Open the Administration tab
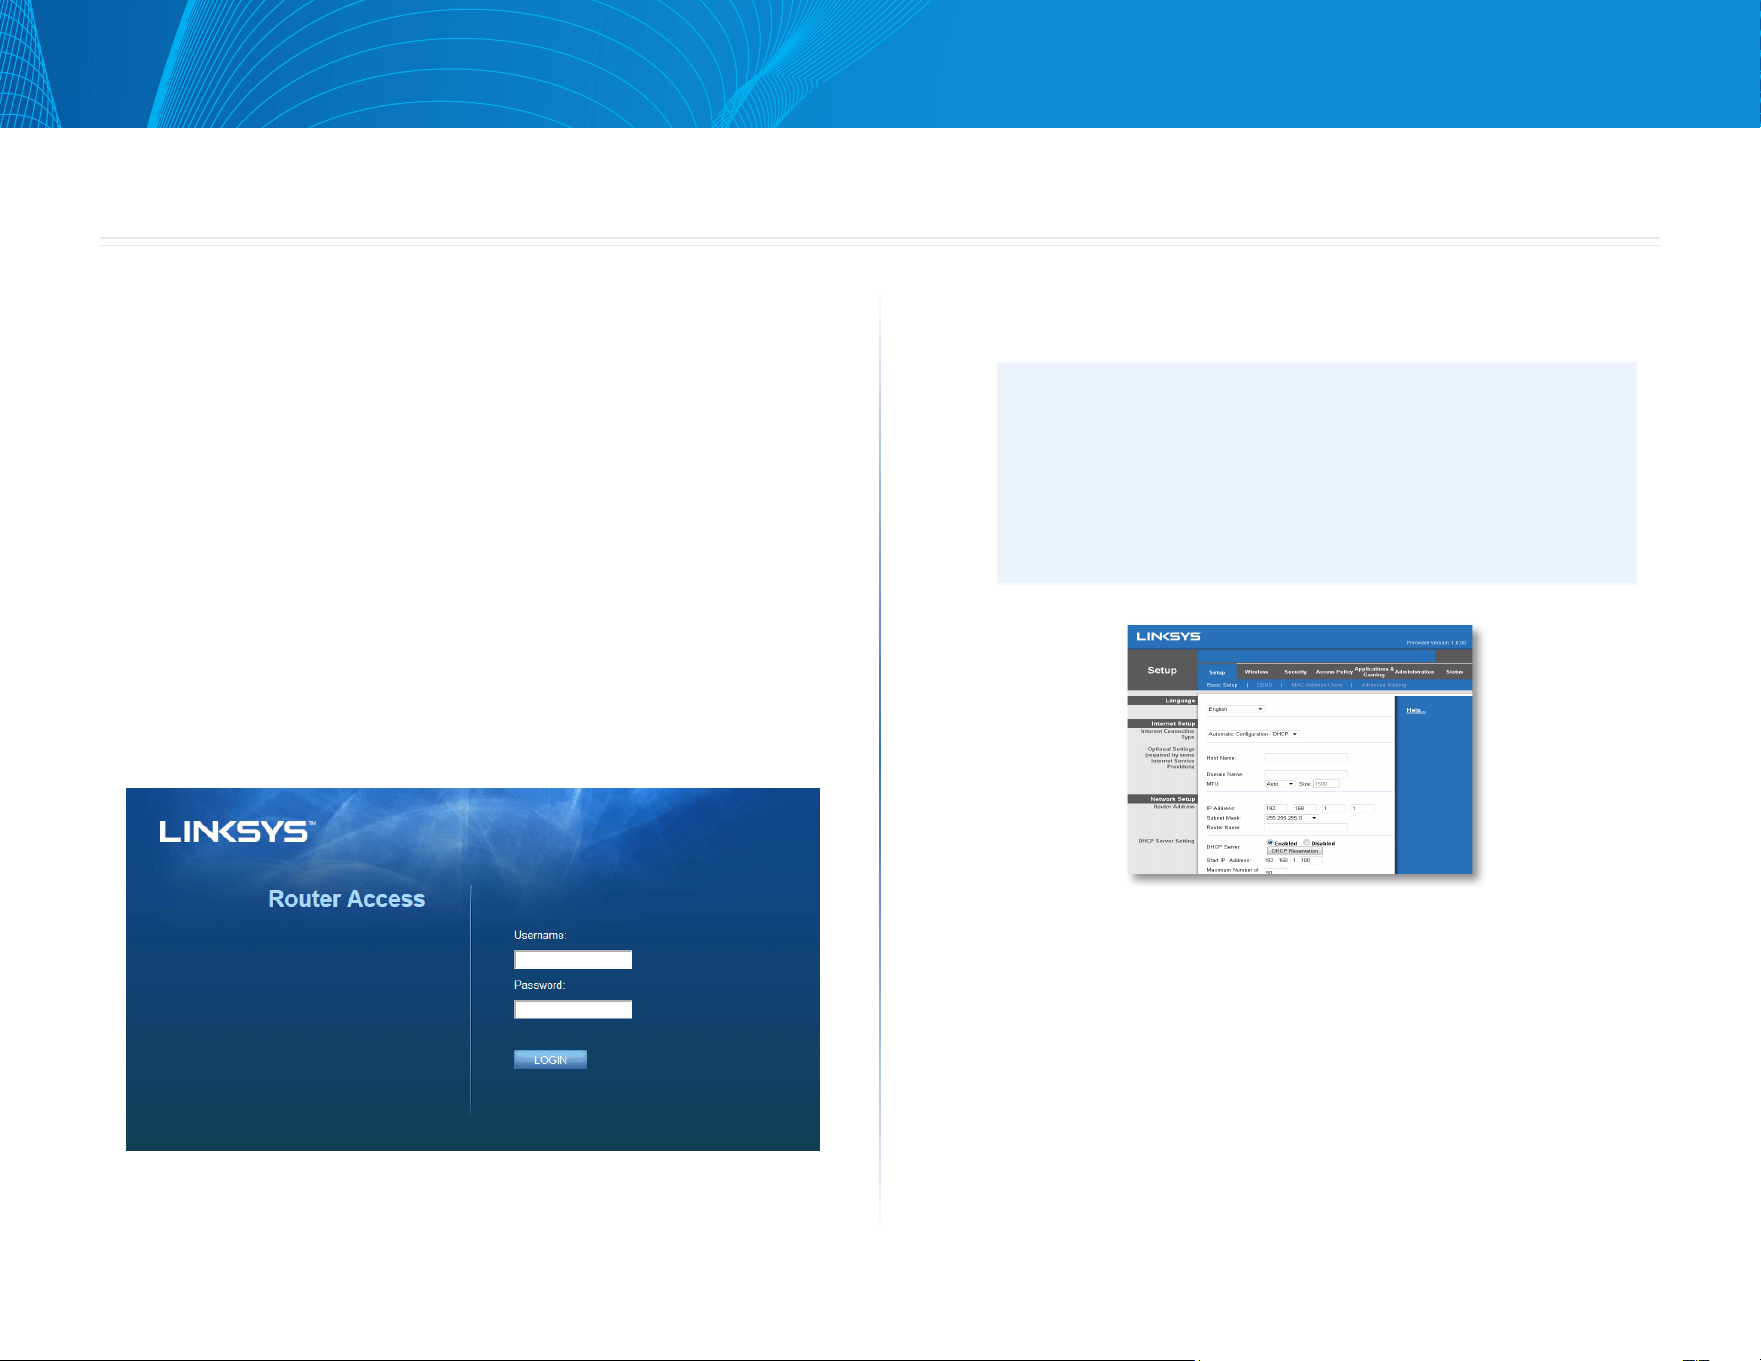Viewport: 1761px width, 1361px height. pyautogui.click(x=1414, y=672)
